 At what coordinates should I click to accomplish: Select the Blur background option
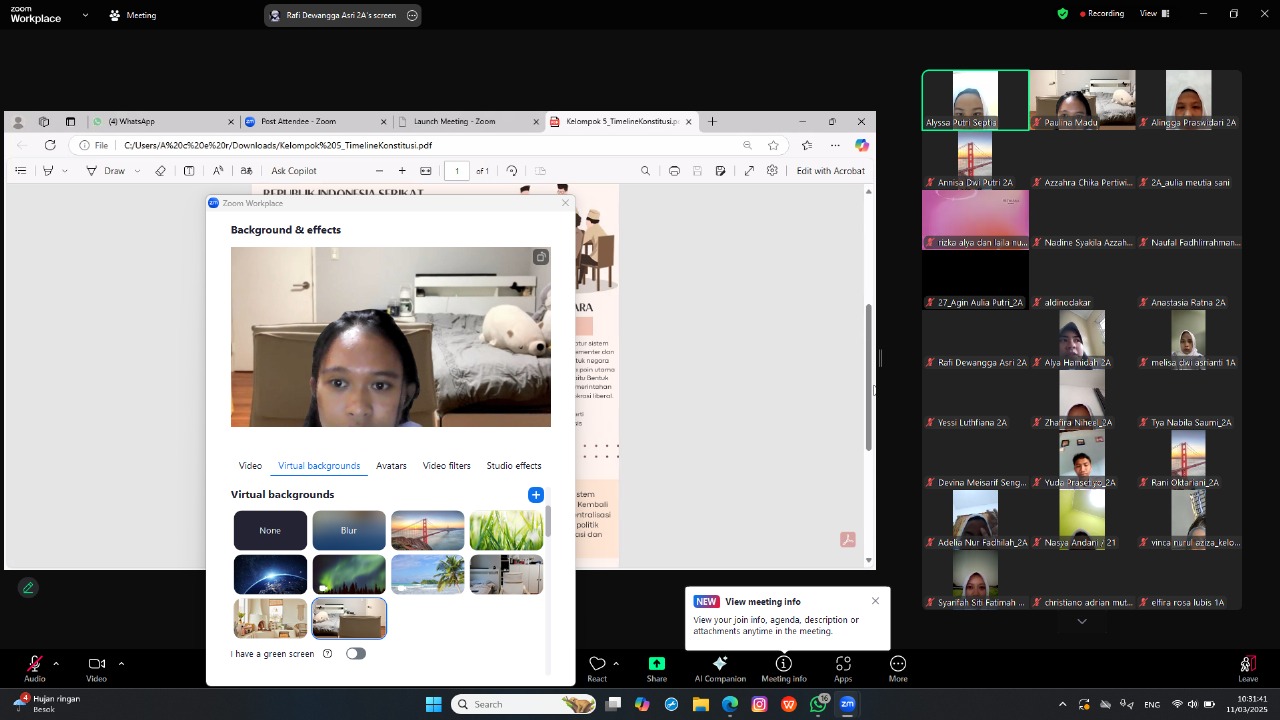(x=349, y=531)
